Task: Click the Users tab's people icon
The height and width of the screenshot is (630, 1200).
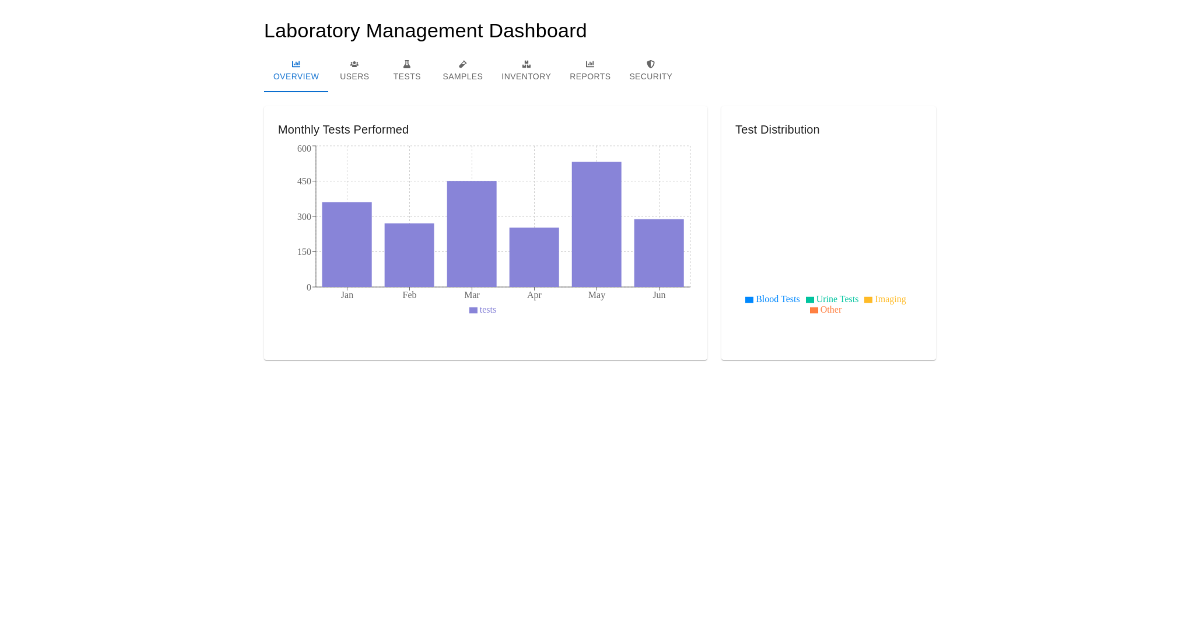Action: 354,64
